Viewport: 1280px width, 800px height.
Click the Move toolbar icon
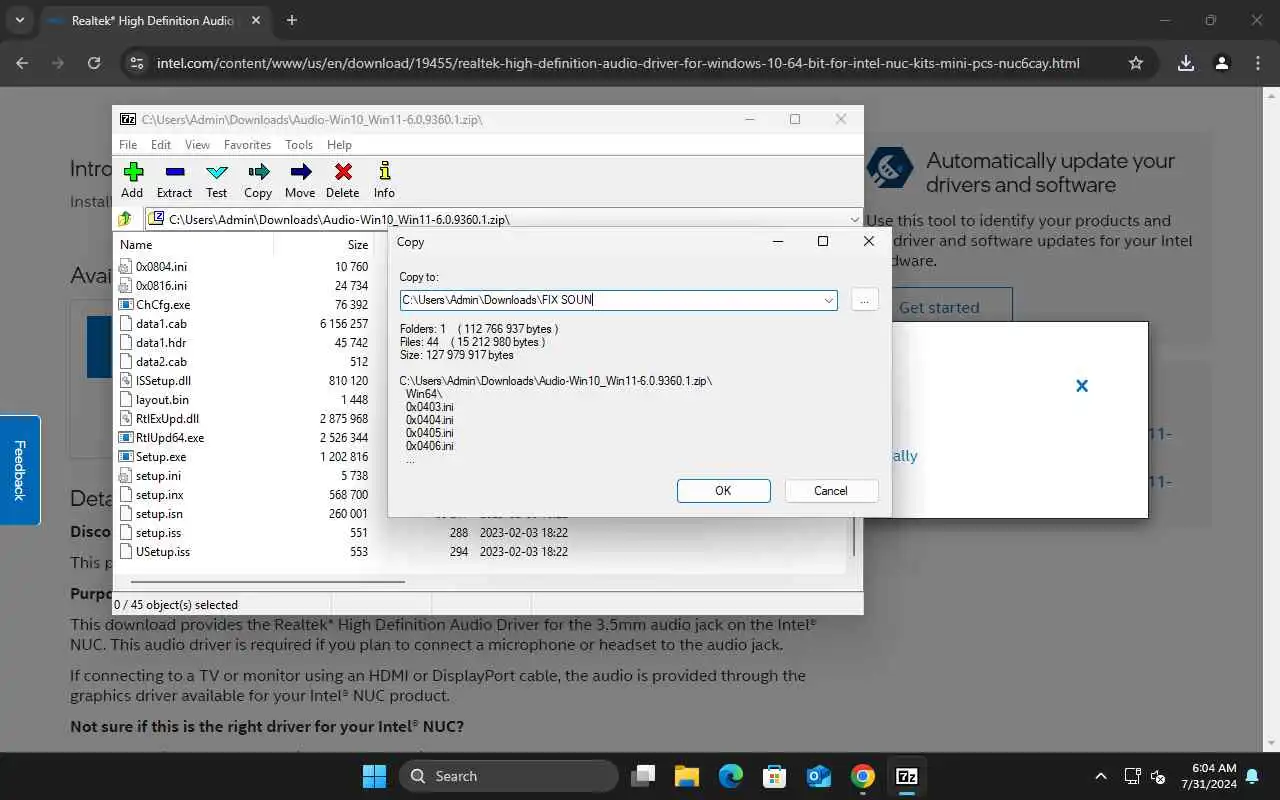[300, 172]
